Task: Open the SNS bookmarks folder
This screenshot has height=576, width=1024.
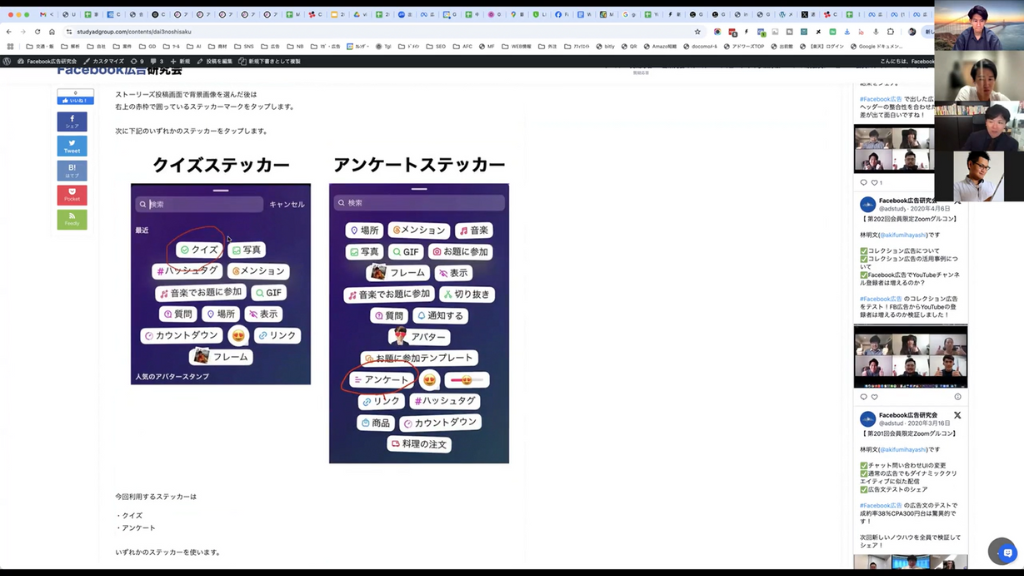Action: [x=245, y=46]
